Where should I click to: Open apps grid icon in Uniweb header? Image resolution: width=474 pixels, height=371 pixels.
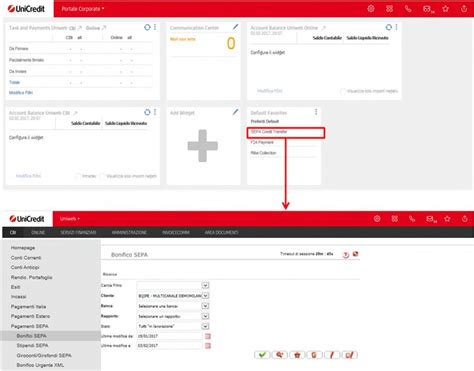pyautogui.click(x=395, y=219)
